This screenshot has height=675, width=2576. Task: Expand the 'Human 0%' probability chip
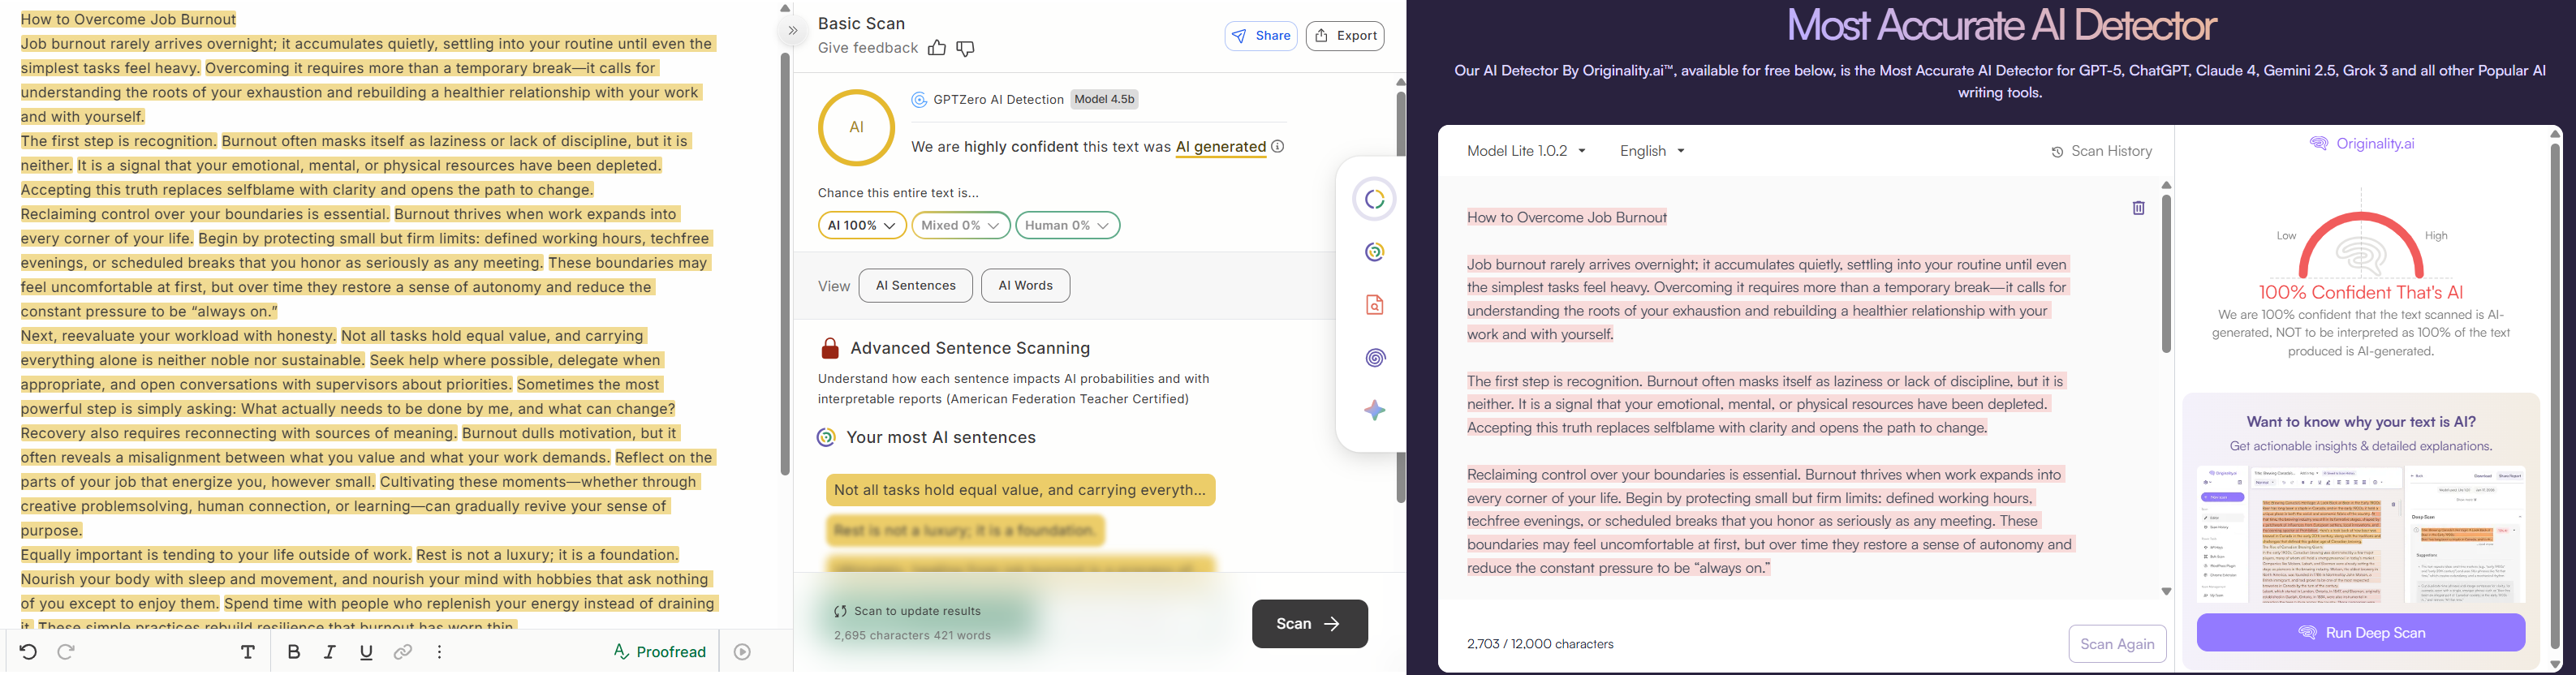click(1068, 225)
